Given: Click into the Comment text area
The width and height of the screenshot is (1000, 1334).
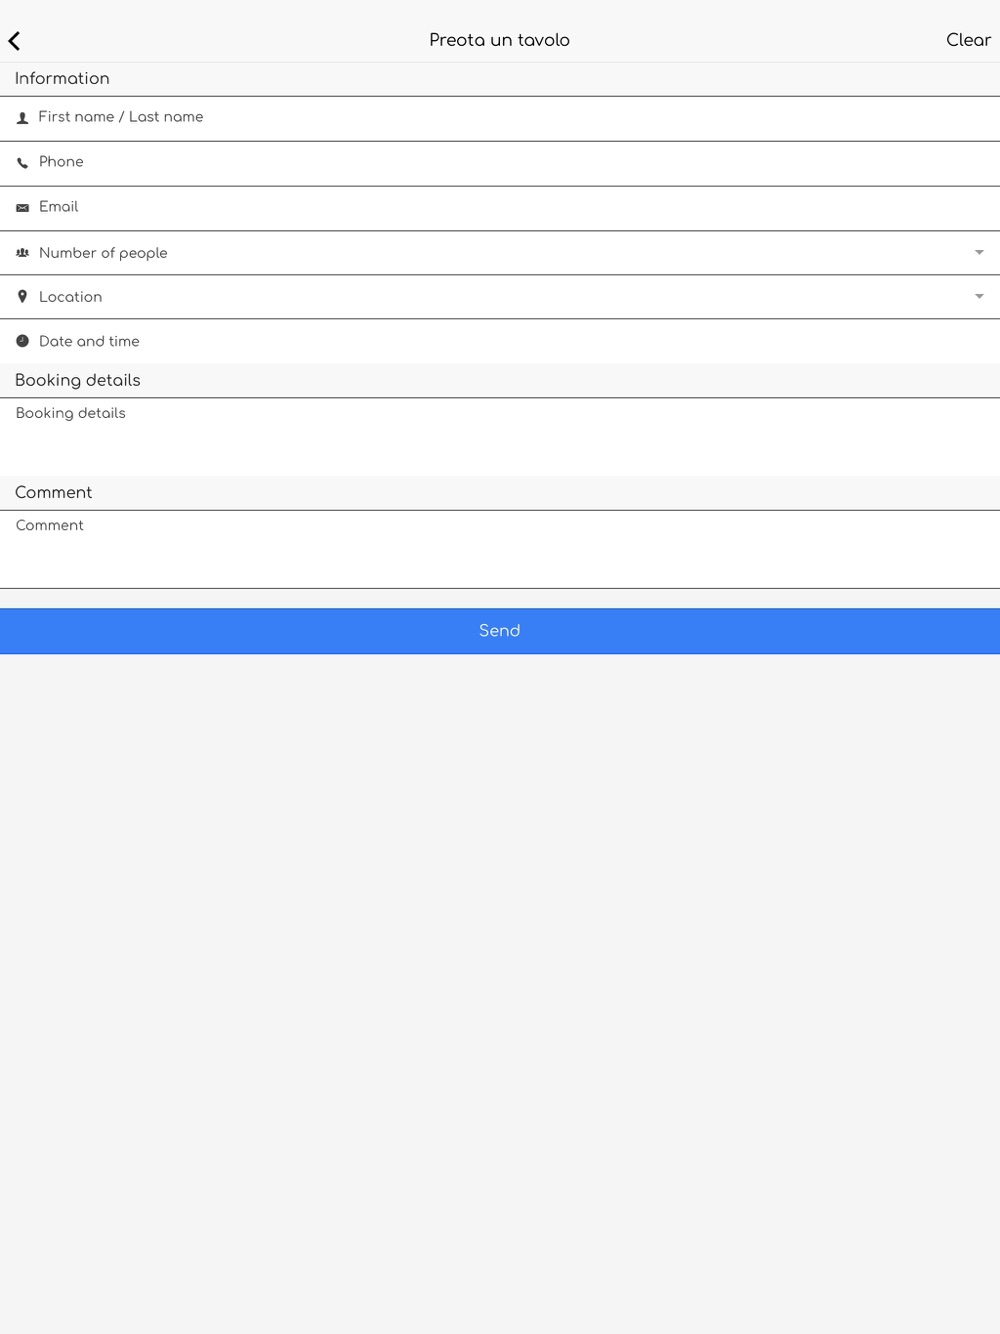Looking at the screenshot, I should 500,549.
